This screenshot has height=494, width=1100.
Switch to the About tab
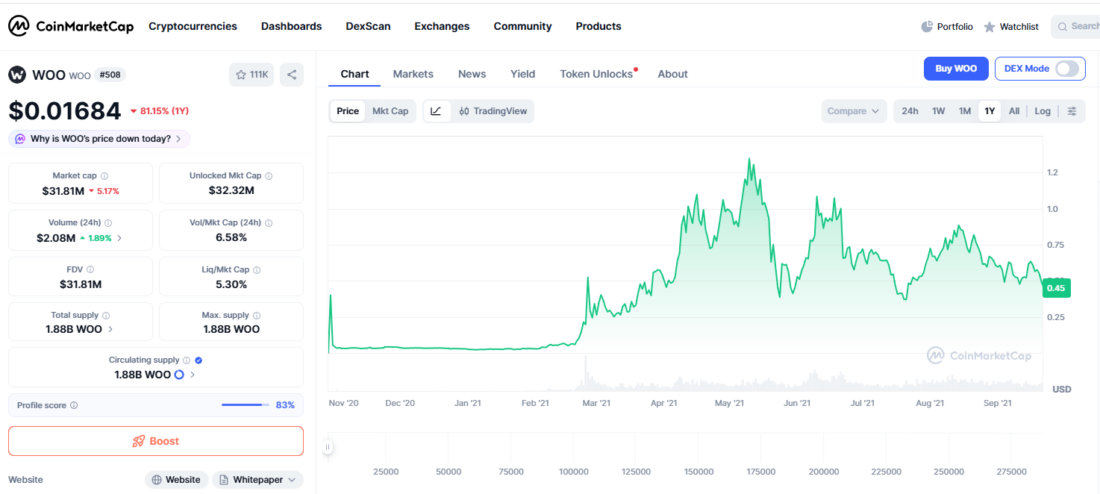[x=673, y=74]
